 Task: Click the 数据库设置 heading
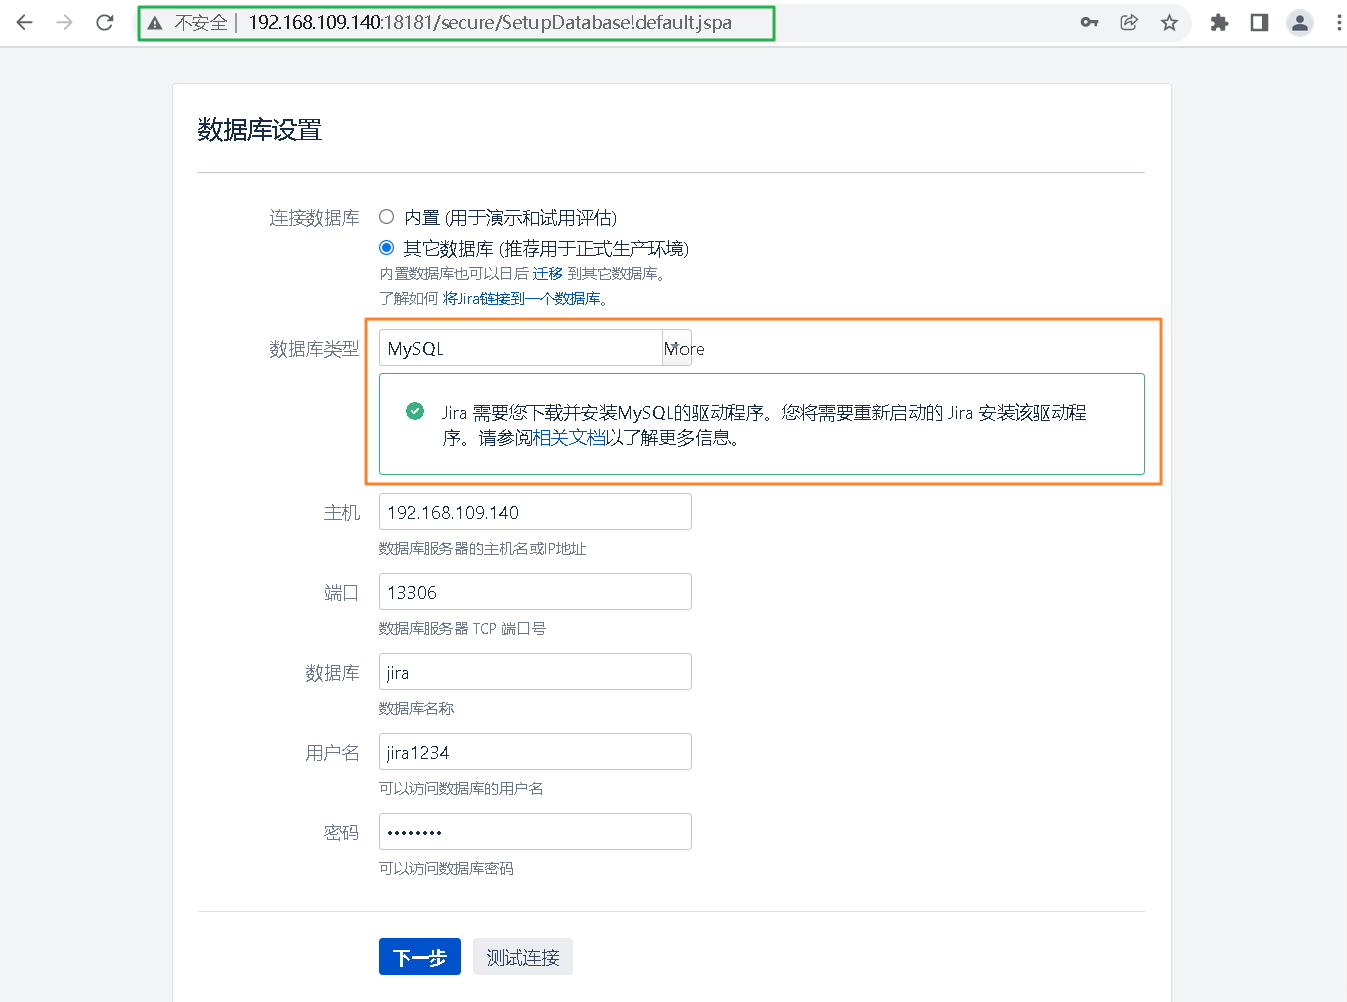pos(260,130)
